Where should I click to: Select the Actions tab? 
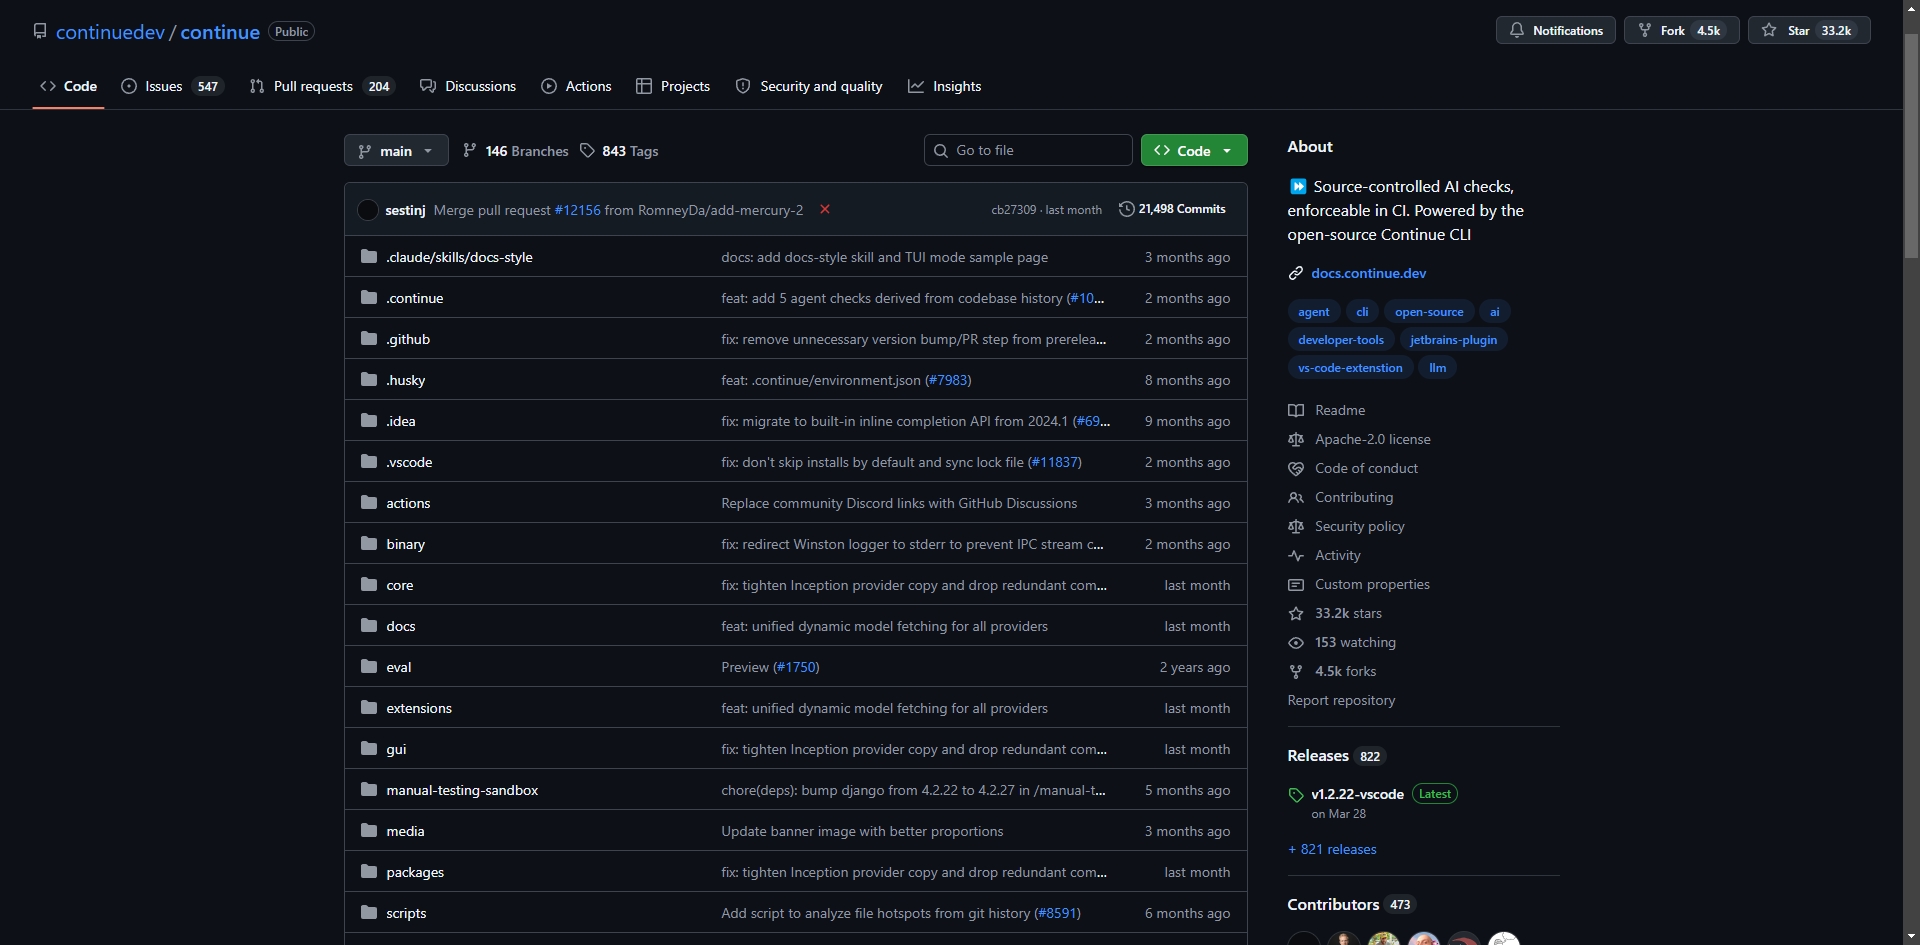point(576,86)
